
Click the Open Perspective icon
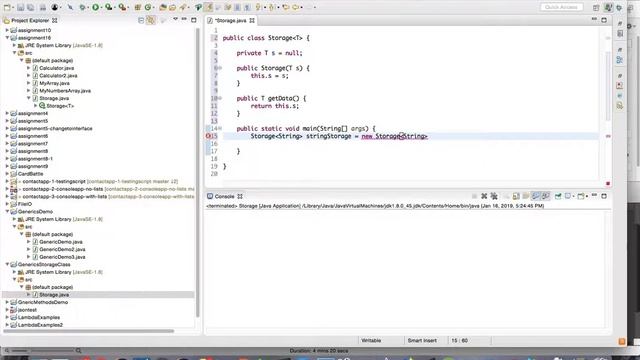[596, 7]
